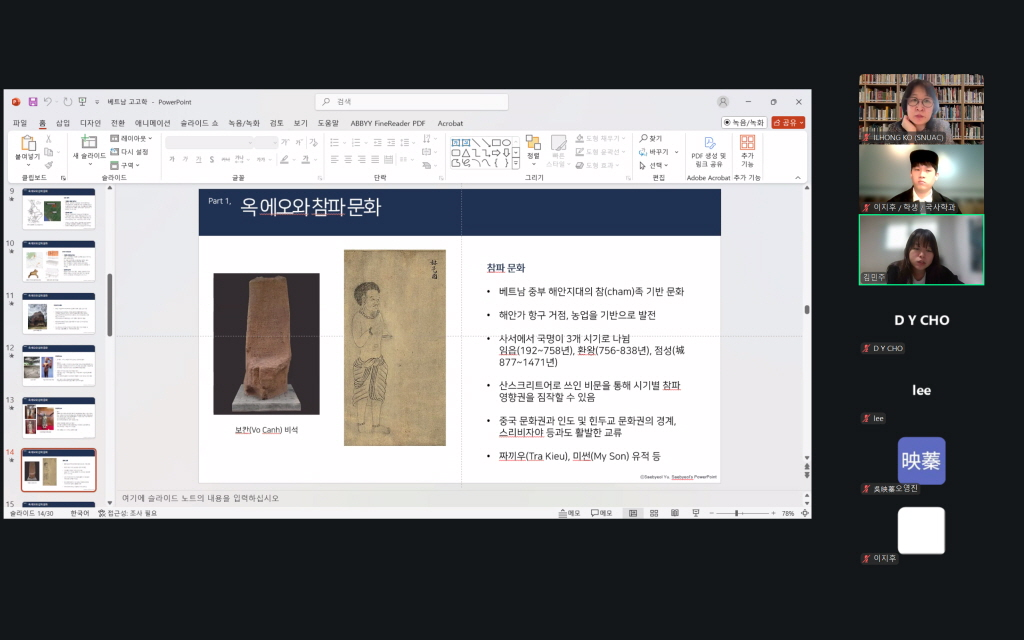
Task: Align paragraph text to the left
Action: coord(334,159)
